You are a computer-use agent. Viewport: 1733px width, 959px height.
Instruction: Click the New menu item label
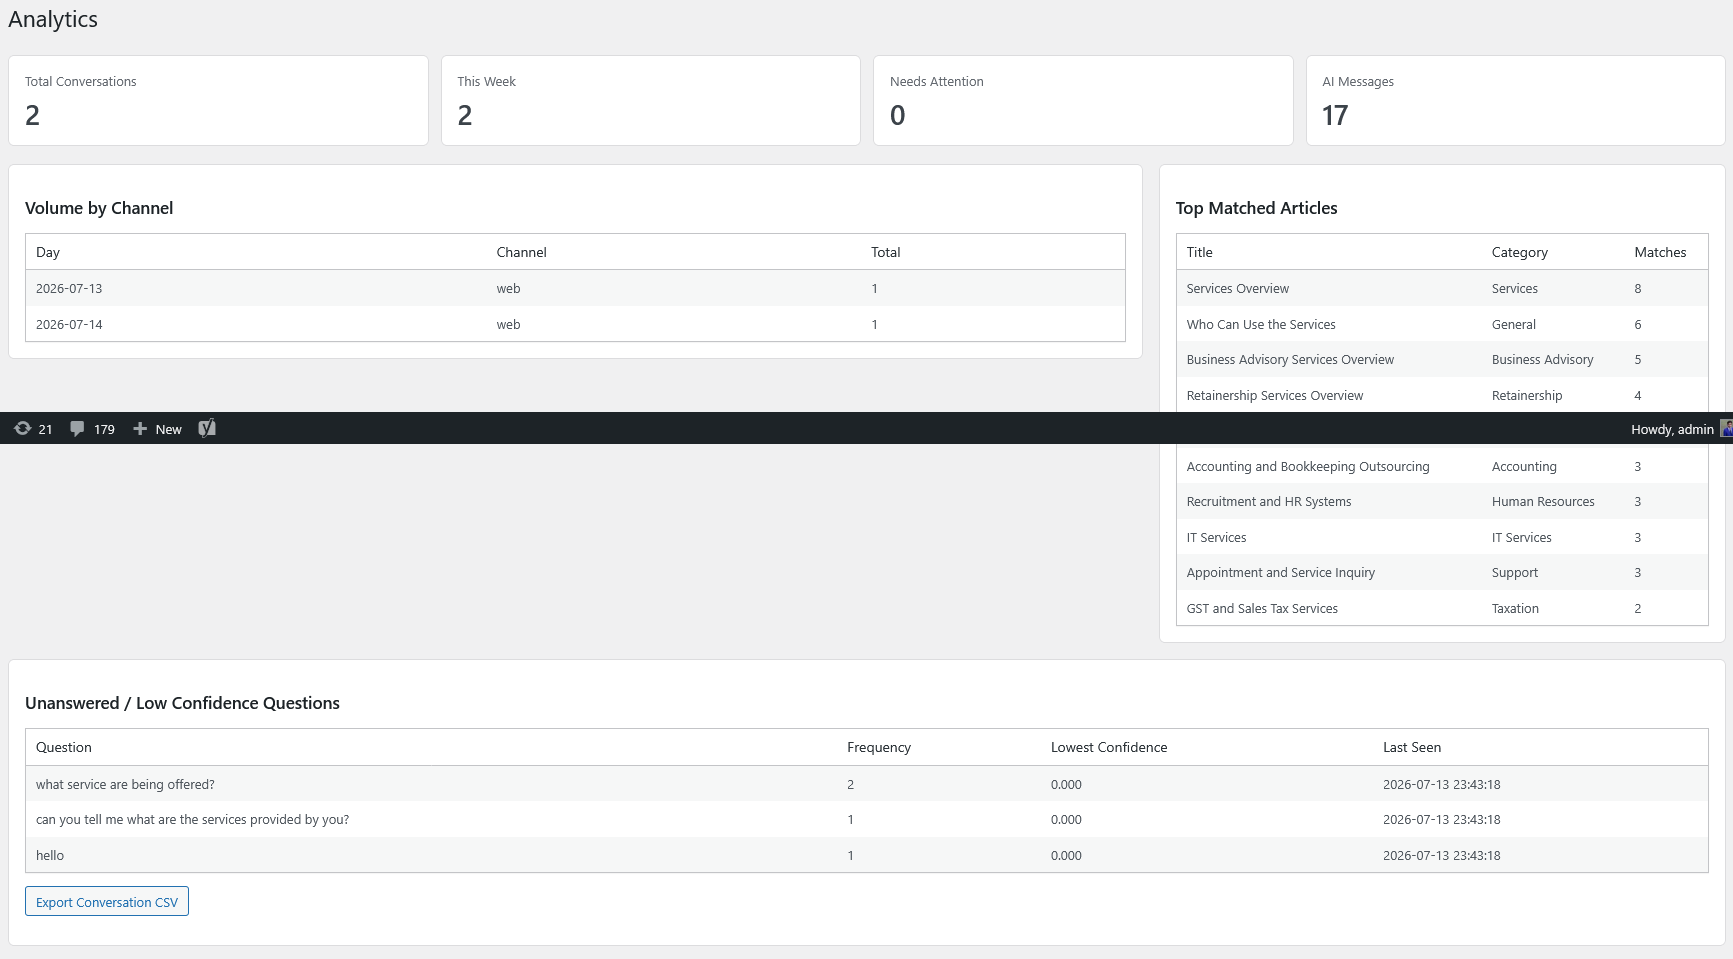coord(169,429)
